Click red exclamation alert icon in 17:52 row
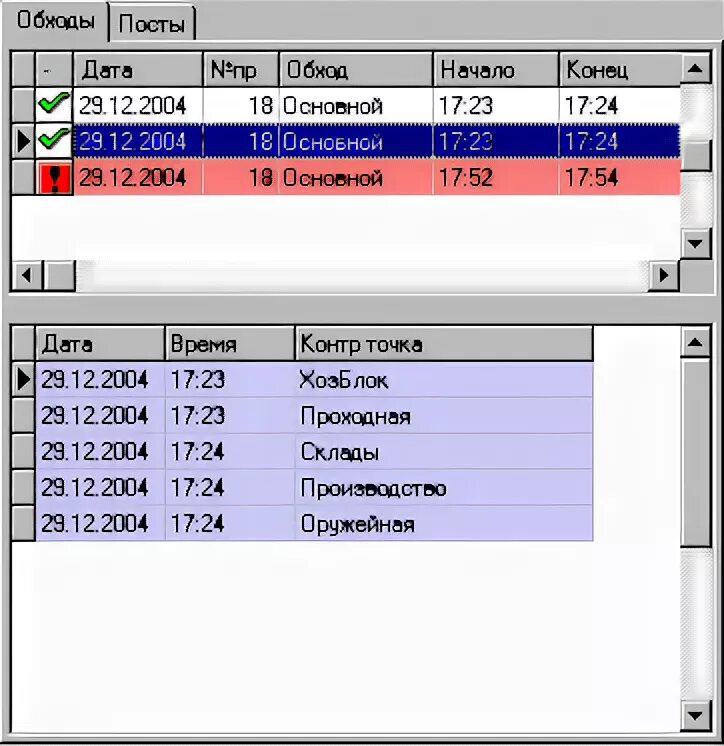The height and width of the screenshot is (746, 724). [54, 177]
